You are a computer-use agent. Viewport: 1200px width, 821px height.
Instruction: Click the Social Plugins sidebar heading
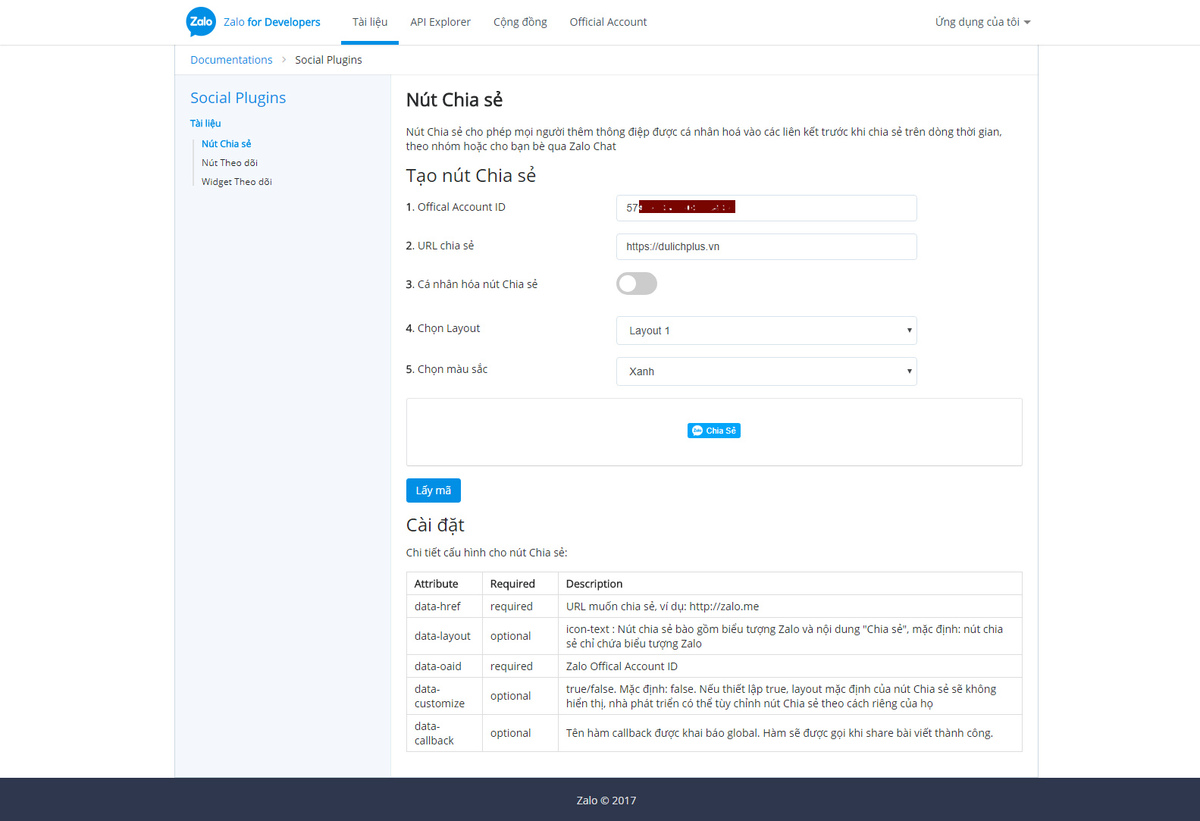click(x=238, y=98)
